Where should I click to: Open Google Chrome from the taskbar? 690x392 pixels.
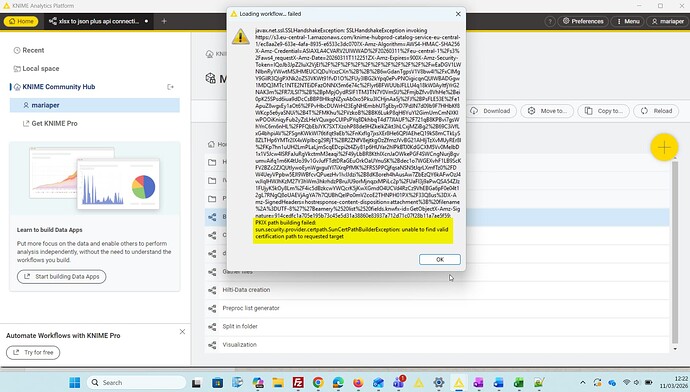318,383
